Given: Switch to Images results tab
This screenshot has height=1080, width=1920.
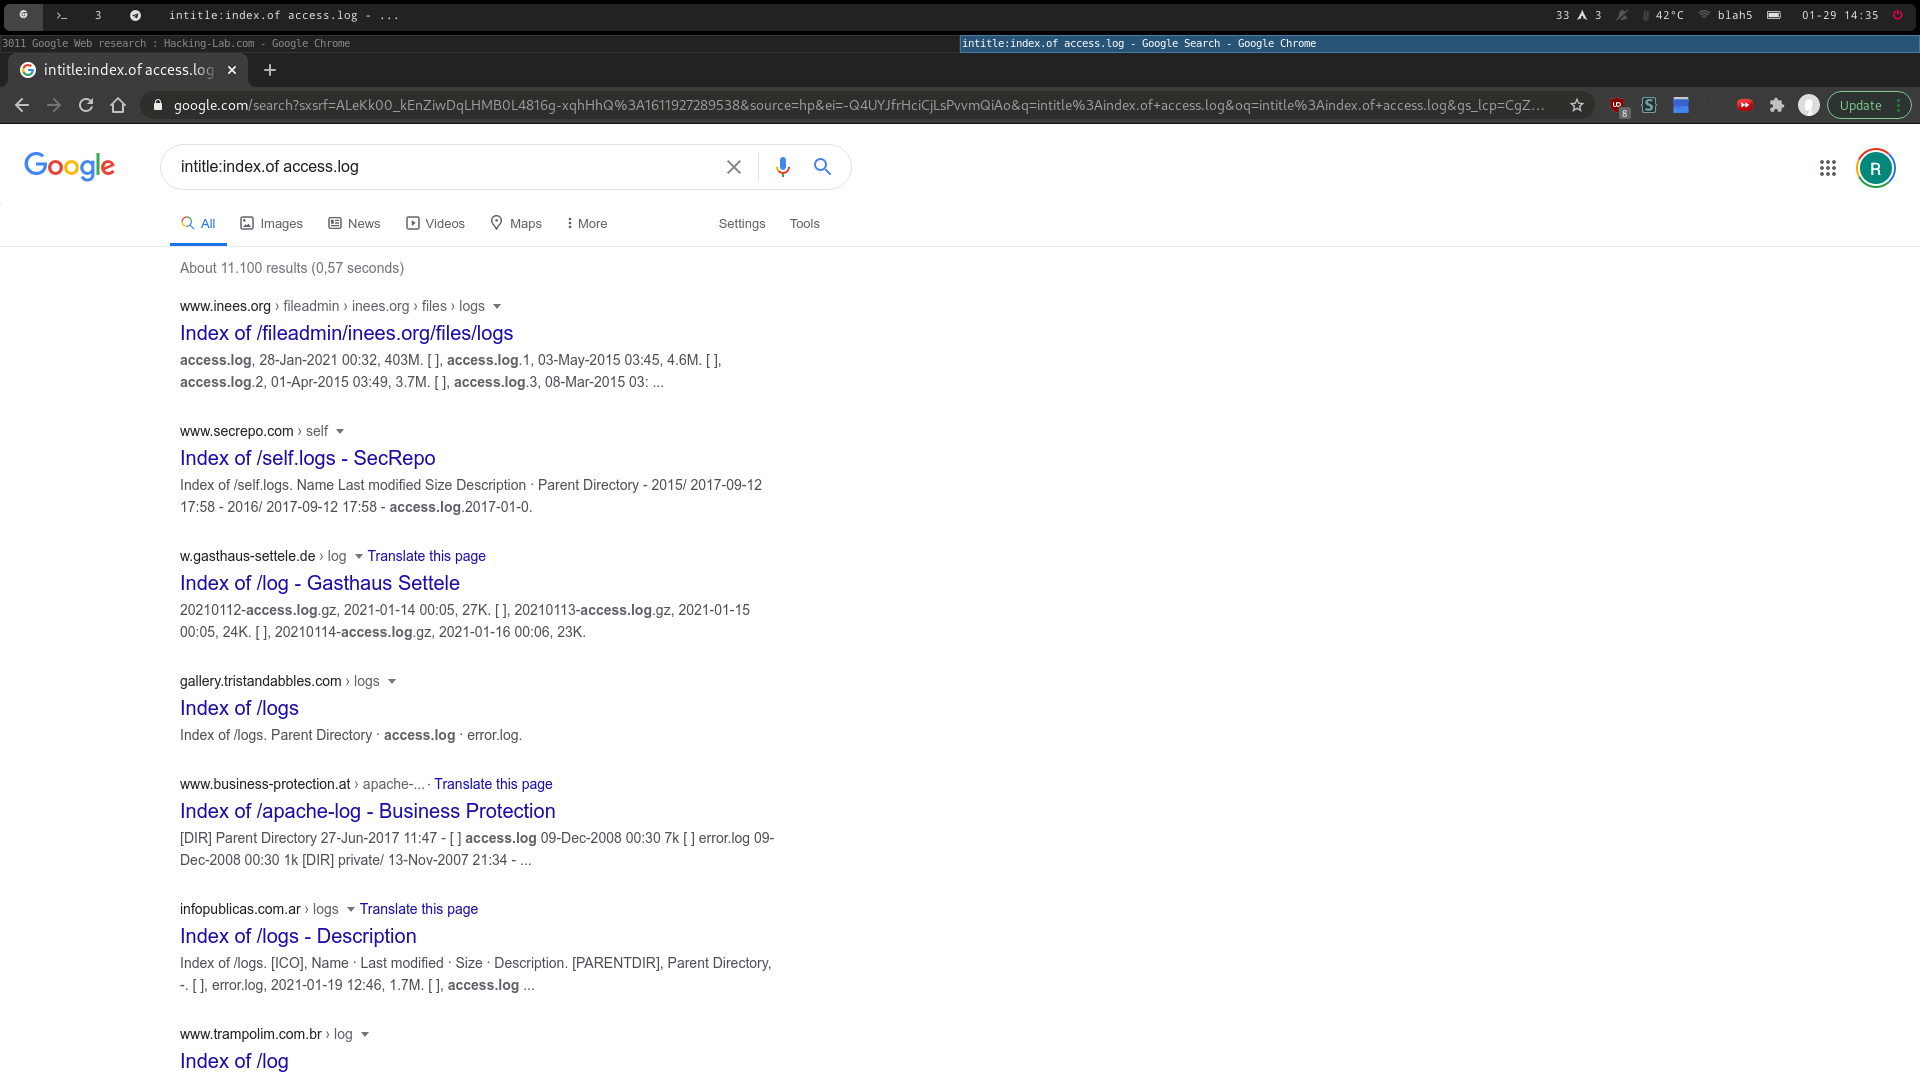Looking at the screenshot, I should [271, 223].
